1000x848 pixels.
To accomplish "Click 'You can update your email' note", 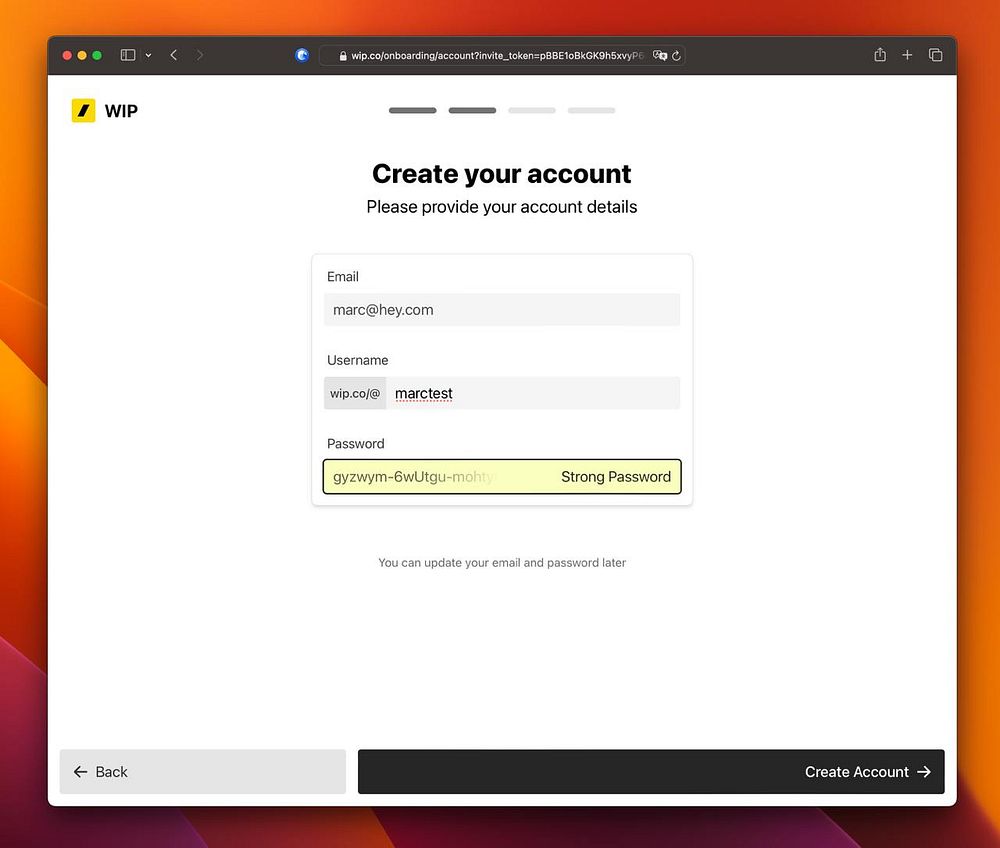I will pos(502,562).
